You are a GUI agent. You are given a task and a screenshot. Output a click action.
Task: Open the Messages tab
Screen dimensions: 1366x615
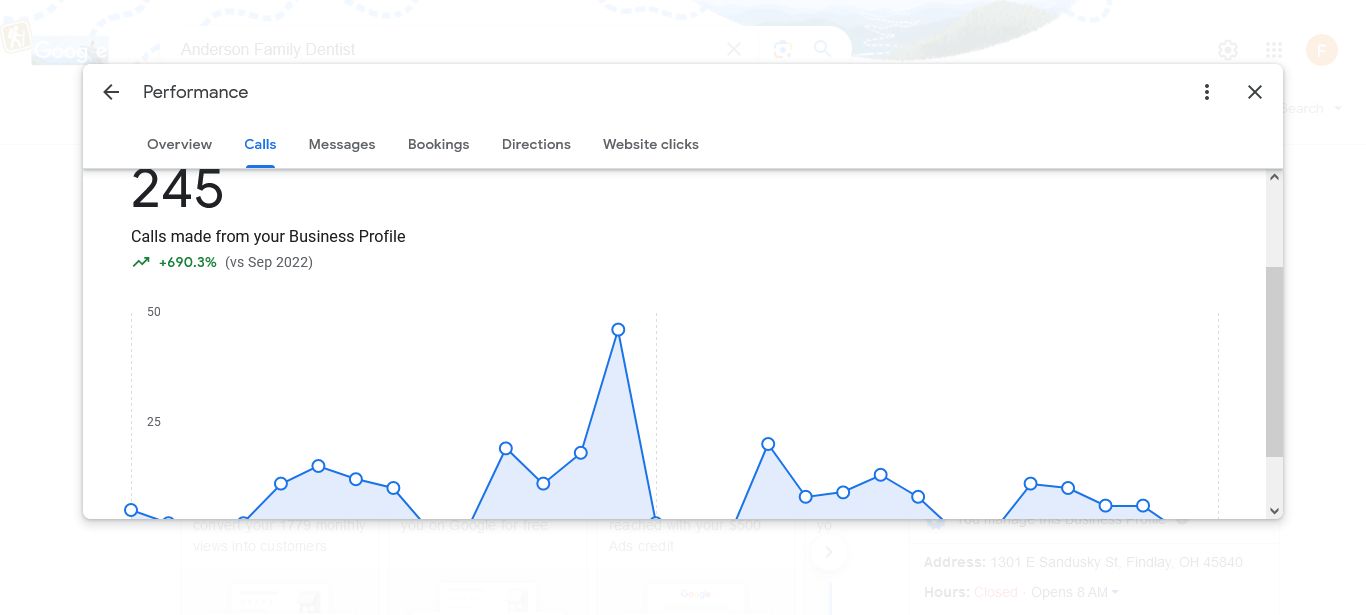click(x=342, y=144)
